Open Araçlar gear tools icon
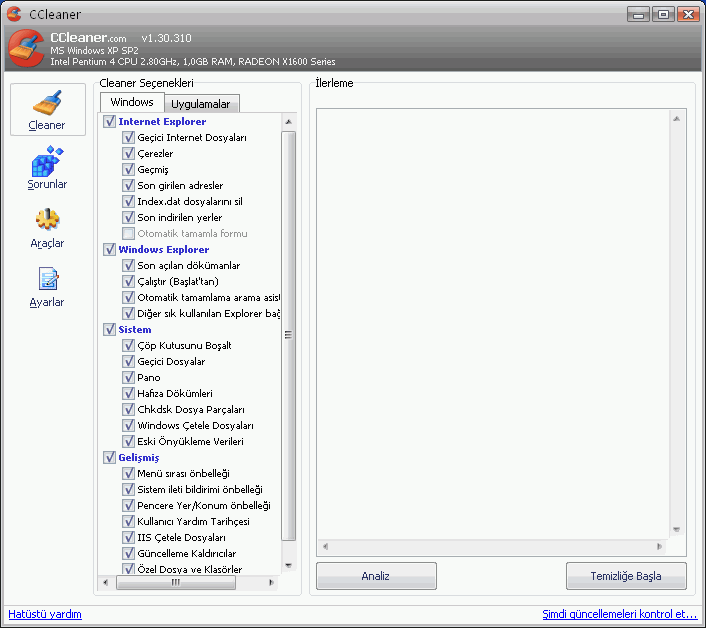The image size is (706, 628). (x=47, y=220)
